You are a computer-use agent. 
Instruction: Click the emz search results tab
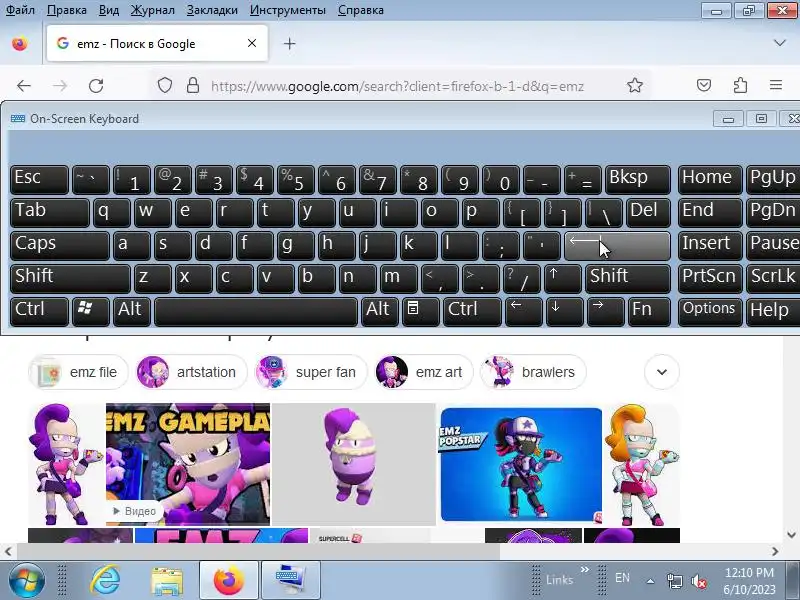click(x=157, y=44)
